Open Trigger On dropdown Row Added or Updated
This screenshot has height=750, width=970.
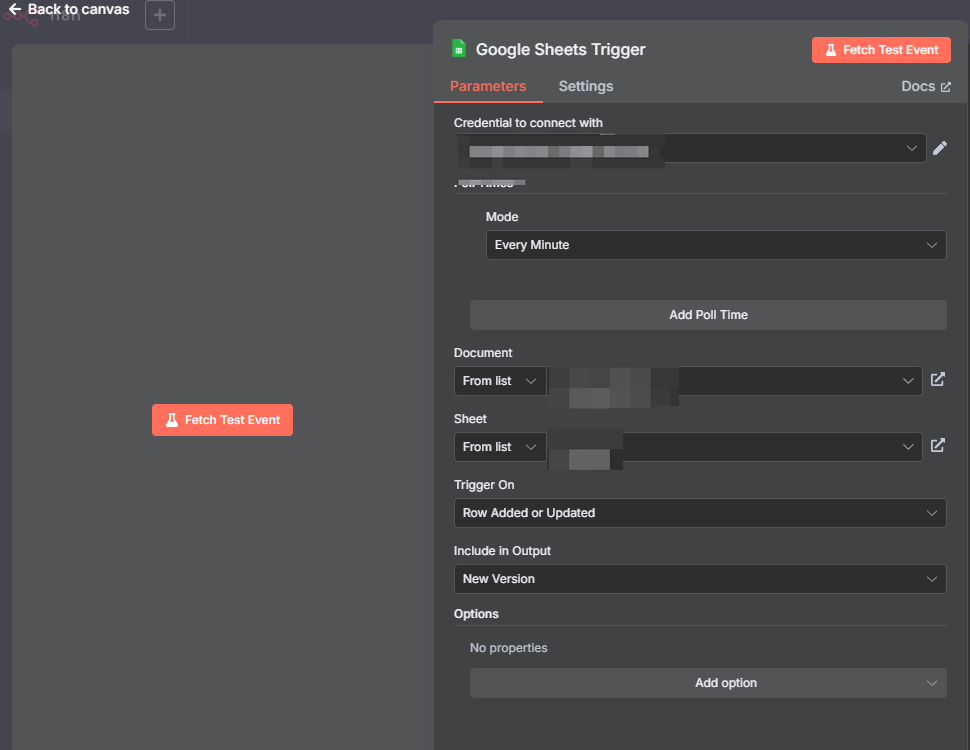700,513
